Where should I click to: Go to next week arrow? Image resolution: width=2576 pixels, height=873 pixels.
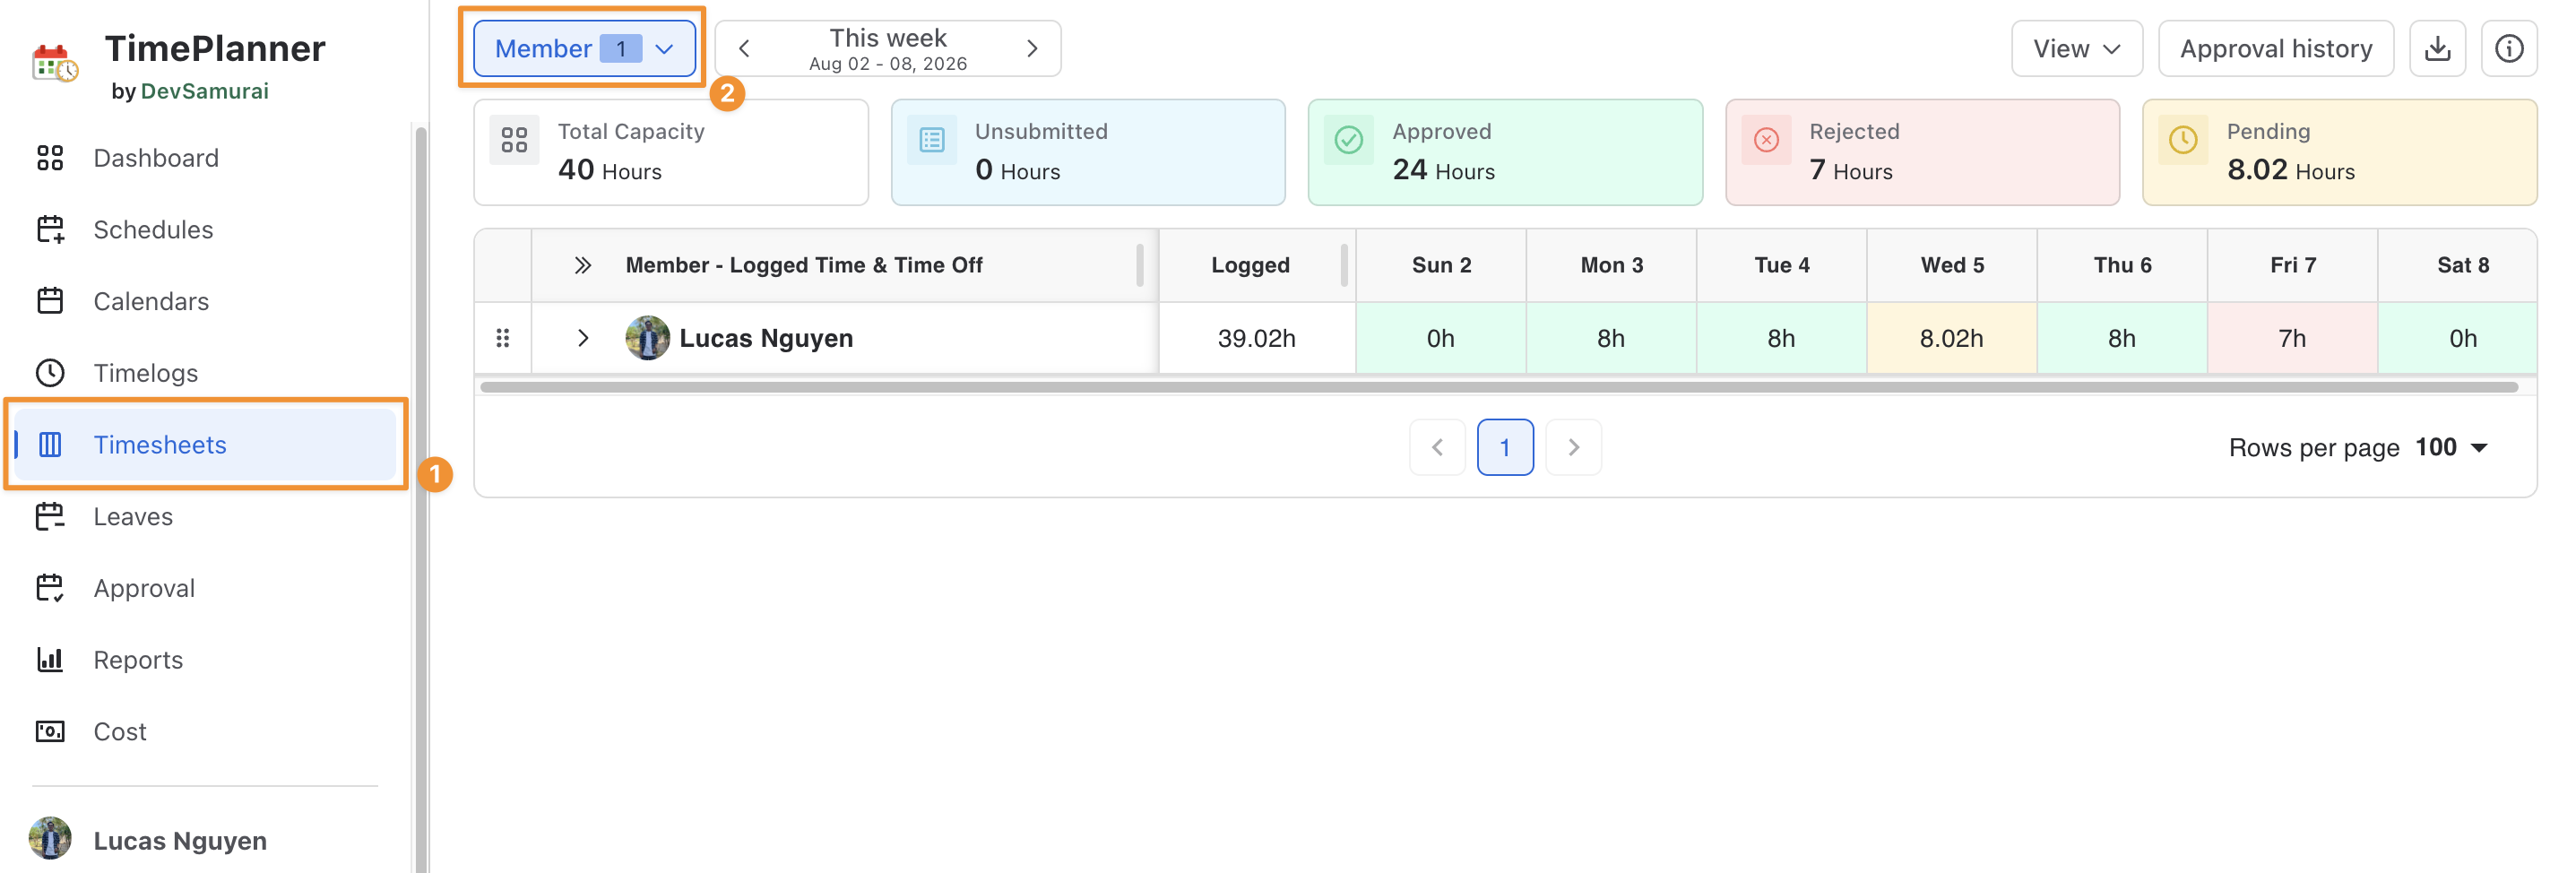tap(1032, 48)
